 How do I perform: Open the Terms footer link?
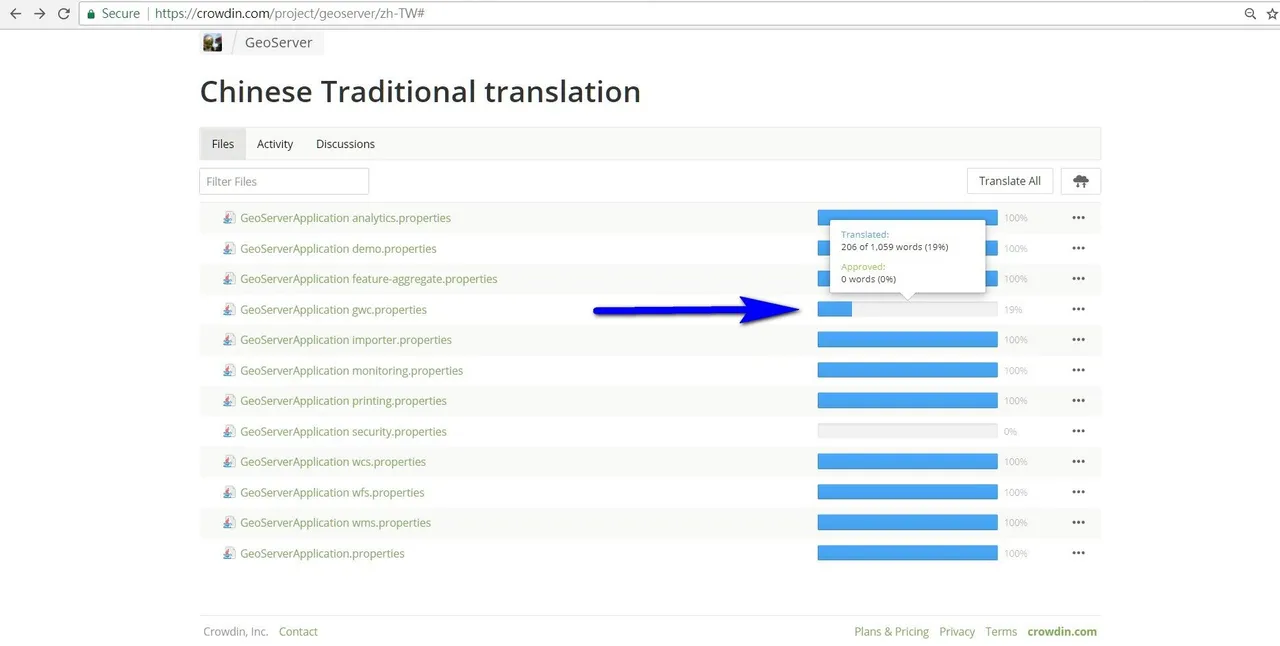1001,632
